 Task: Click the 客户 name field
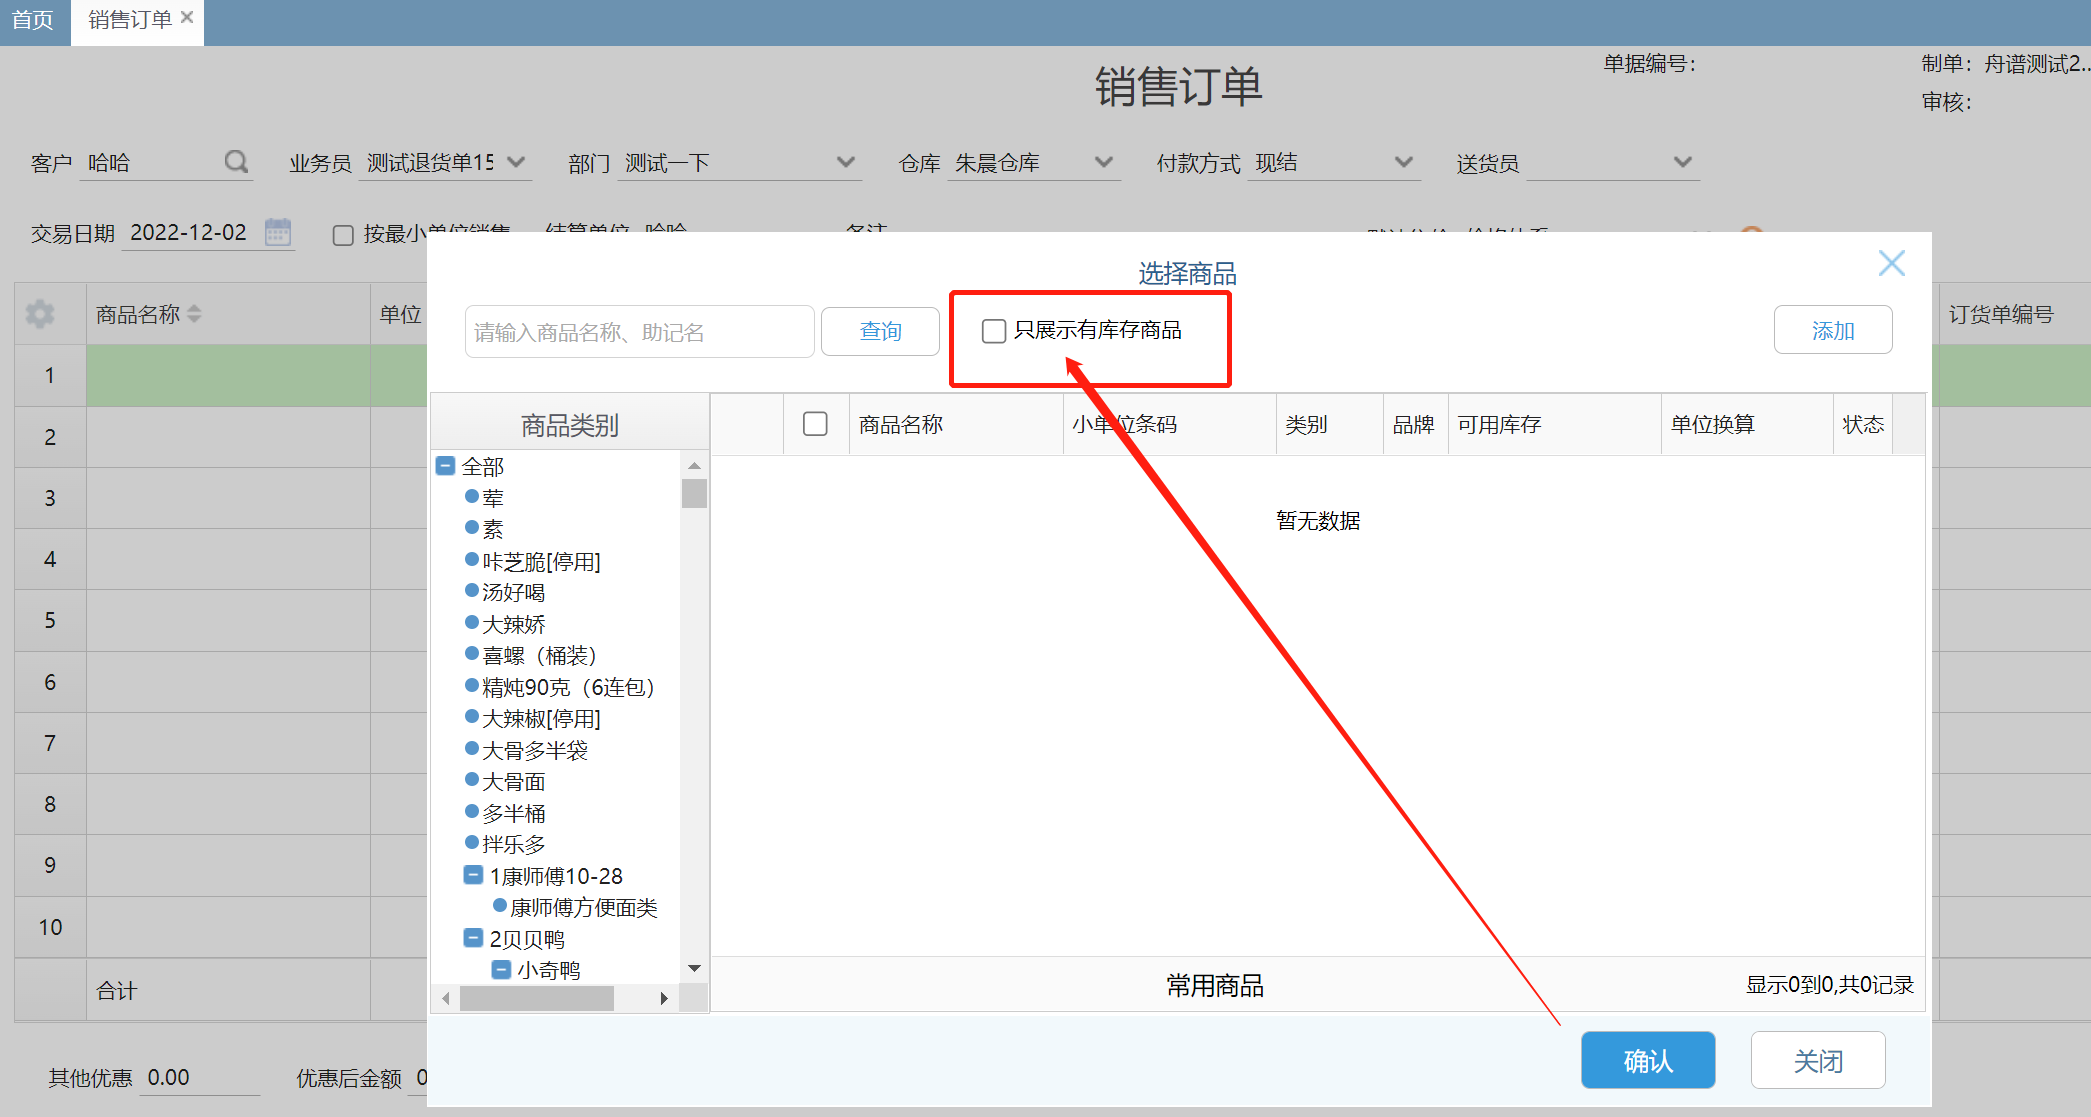(x=150, y=163)
